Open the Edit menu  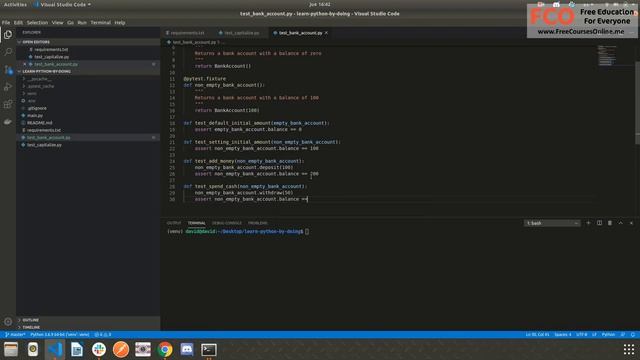click(18, 22)
